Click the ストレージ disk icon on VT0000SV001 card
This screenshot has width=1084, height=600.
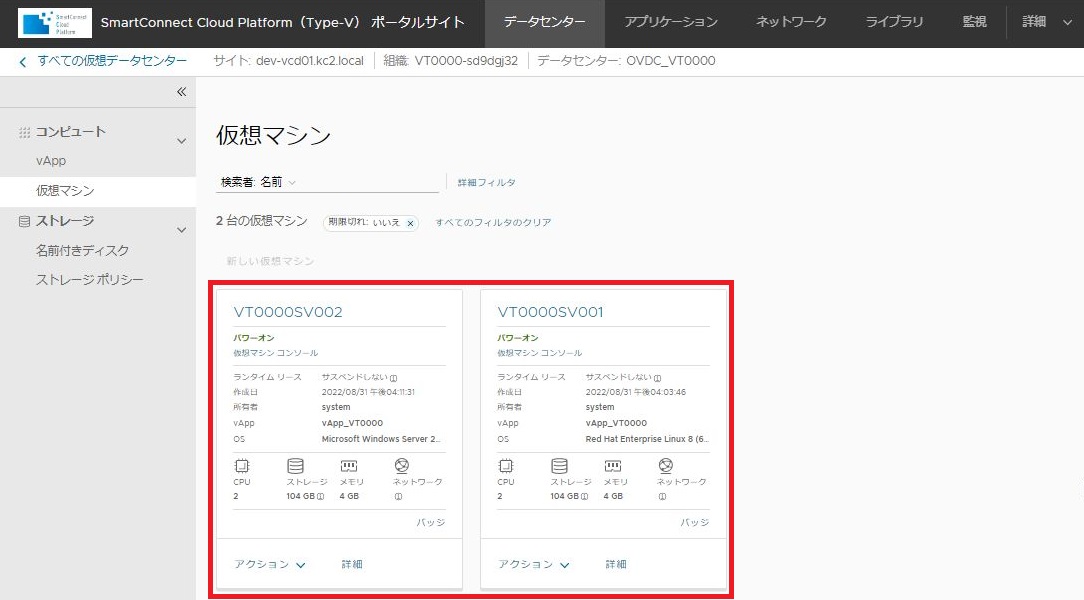559,466
